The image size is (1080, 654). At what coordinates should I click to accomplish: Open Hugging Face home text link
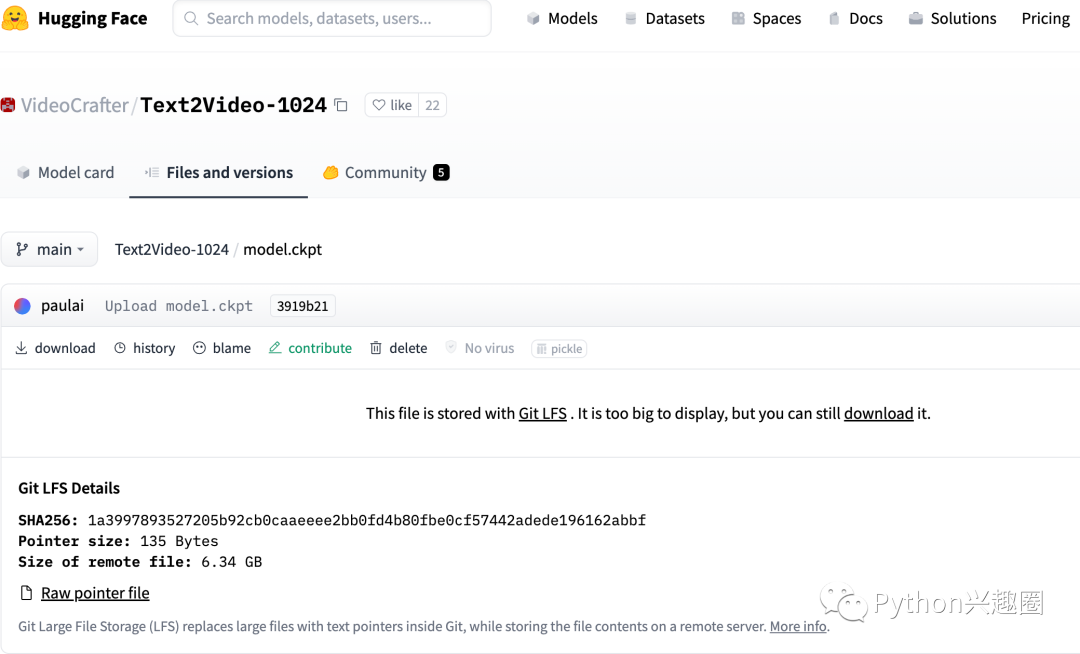[92, 19]
